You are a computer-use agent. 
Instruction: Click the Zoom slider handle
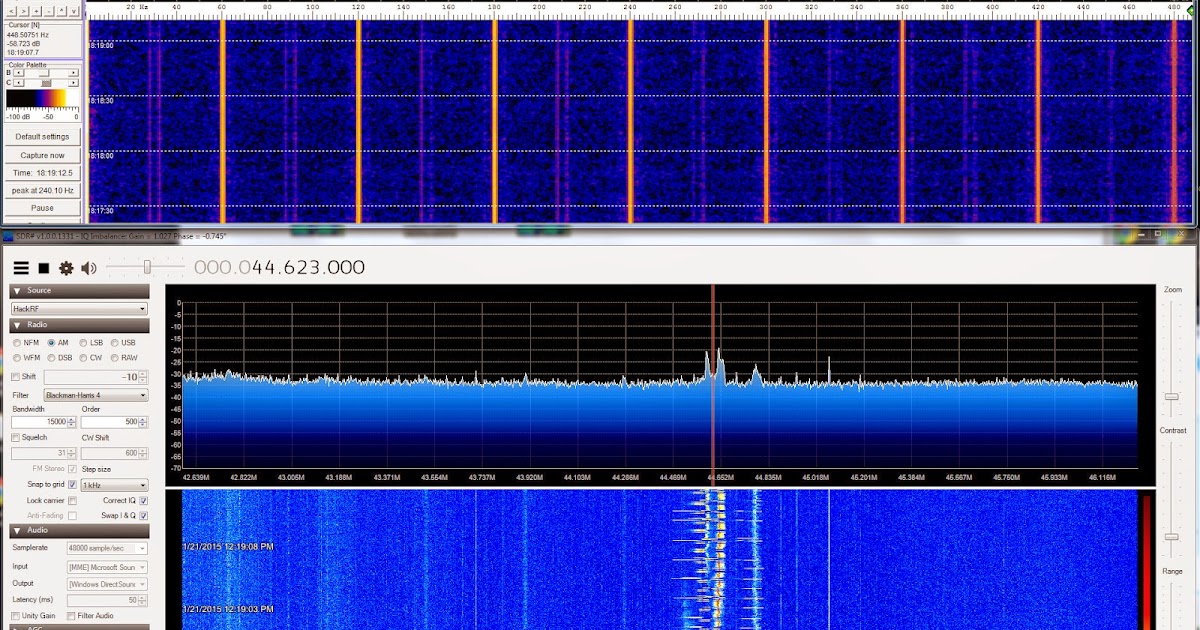1171,397
